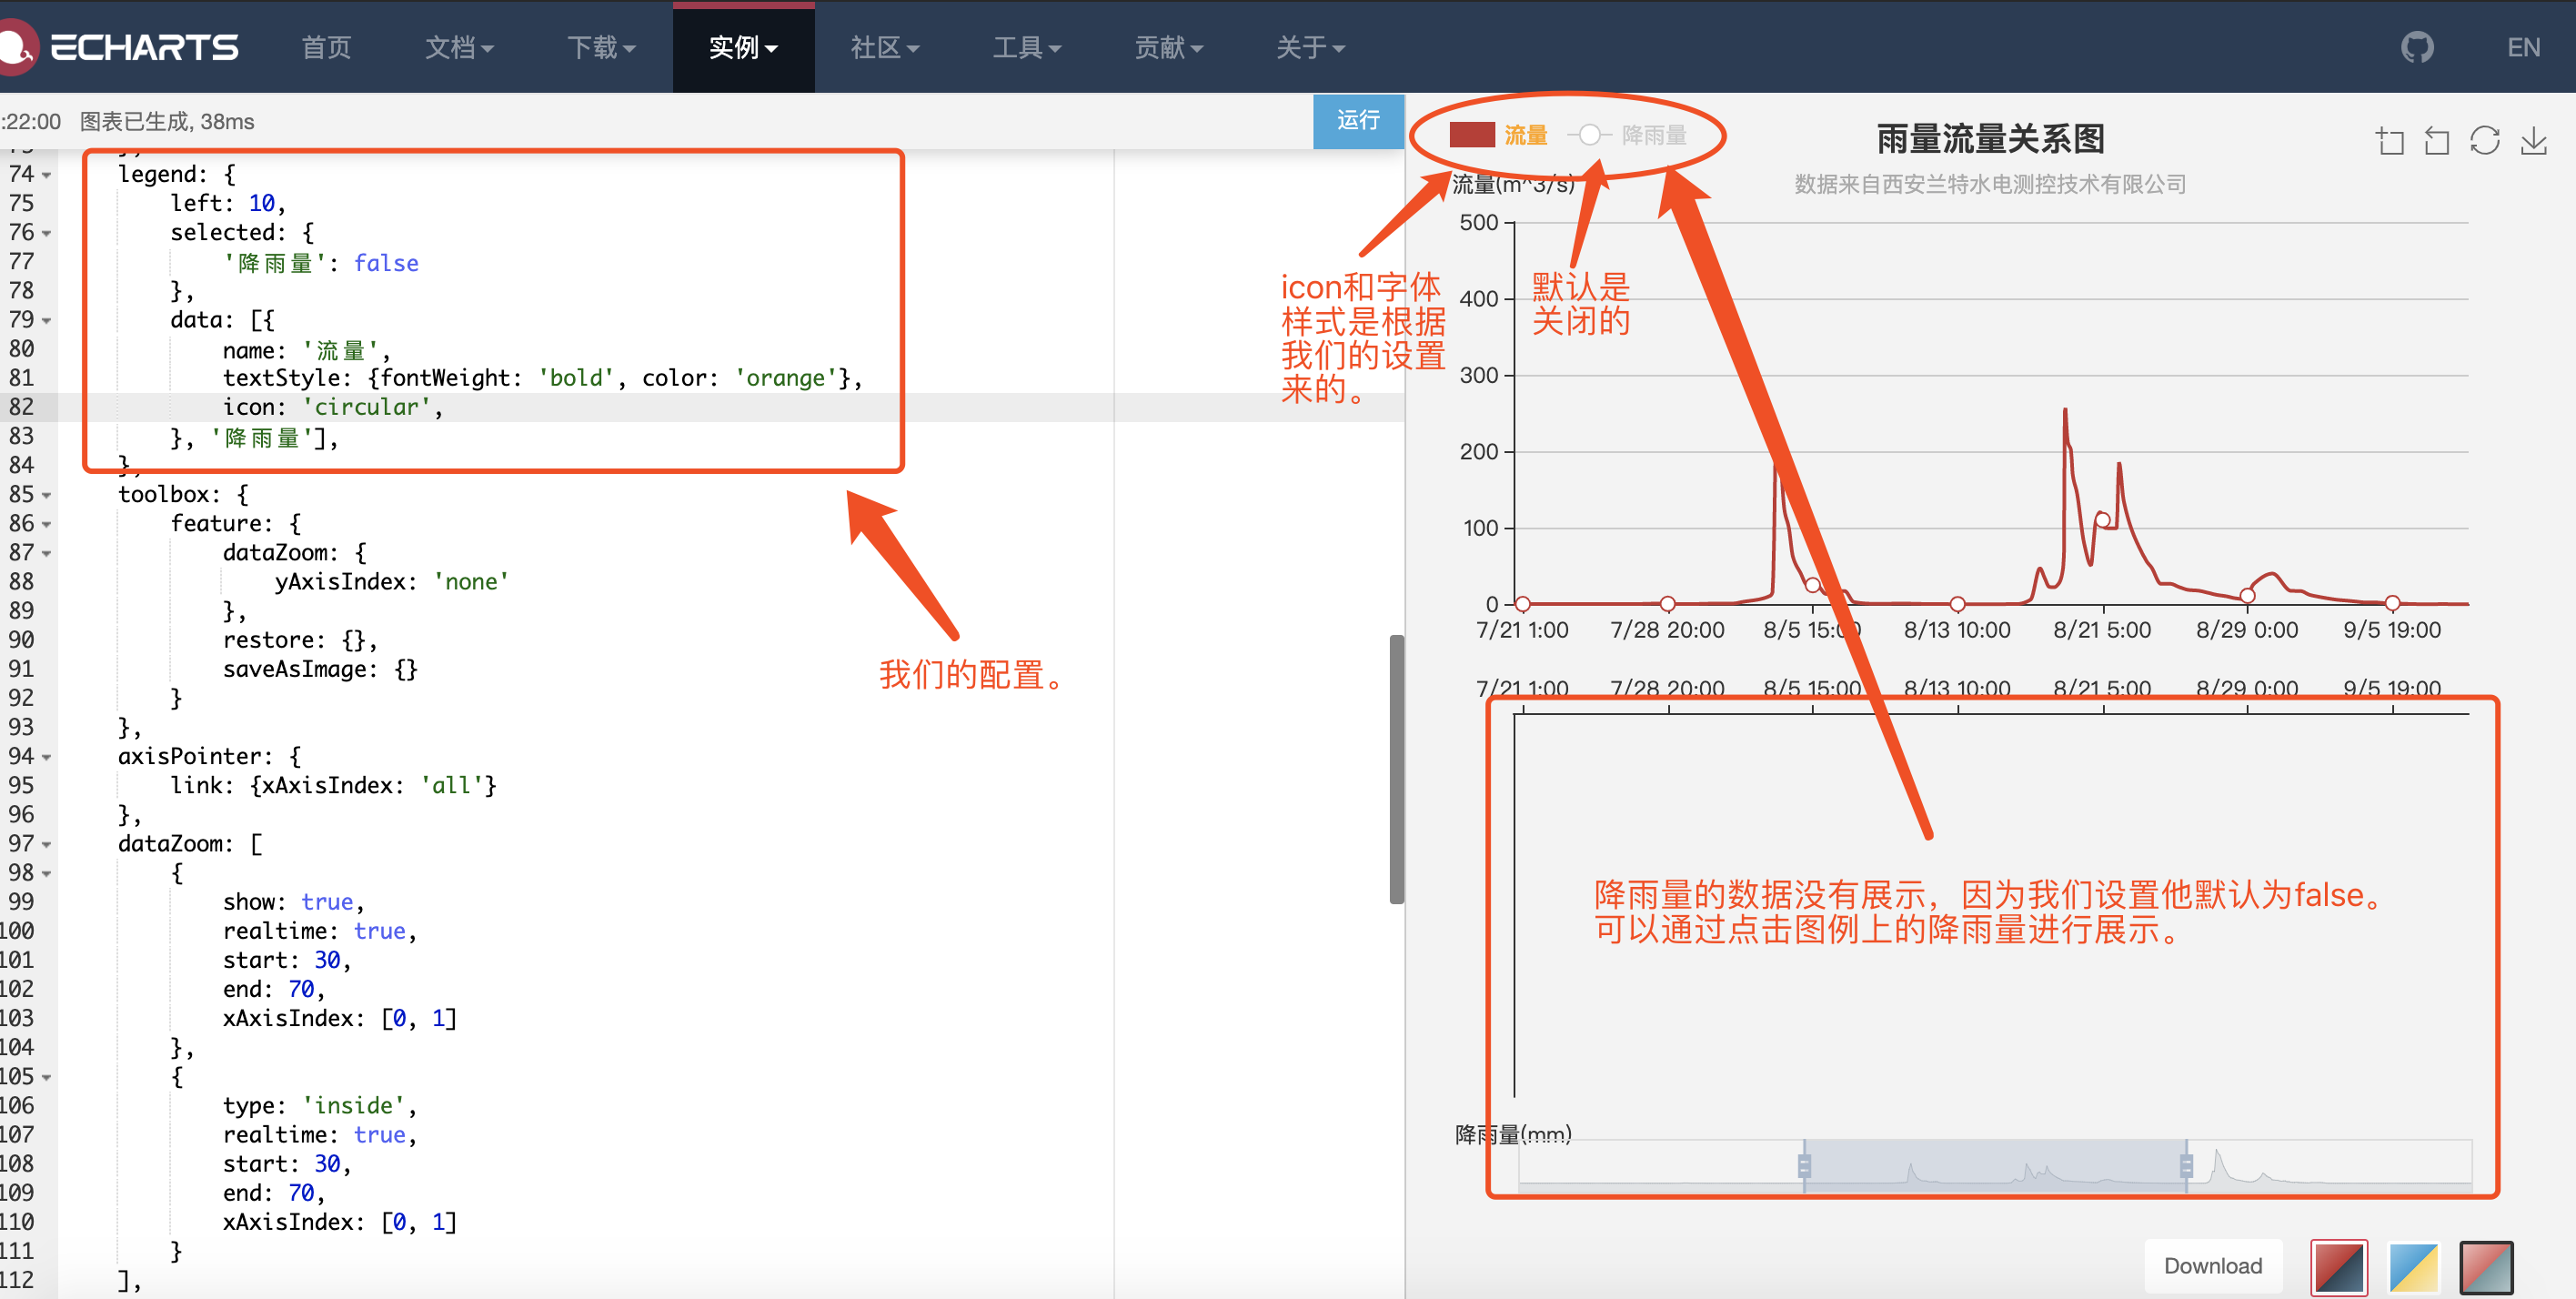
Task: Open the 实例 examples menu
Action: [x=743, y=47]
